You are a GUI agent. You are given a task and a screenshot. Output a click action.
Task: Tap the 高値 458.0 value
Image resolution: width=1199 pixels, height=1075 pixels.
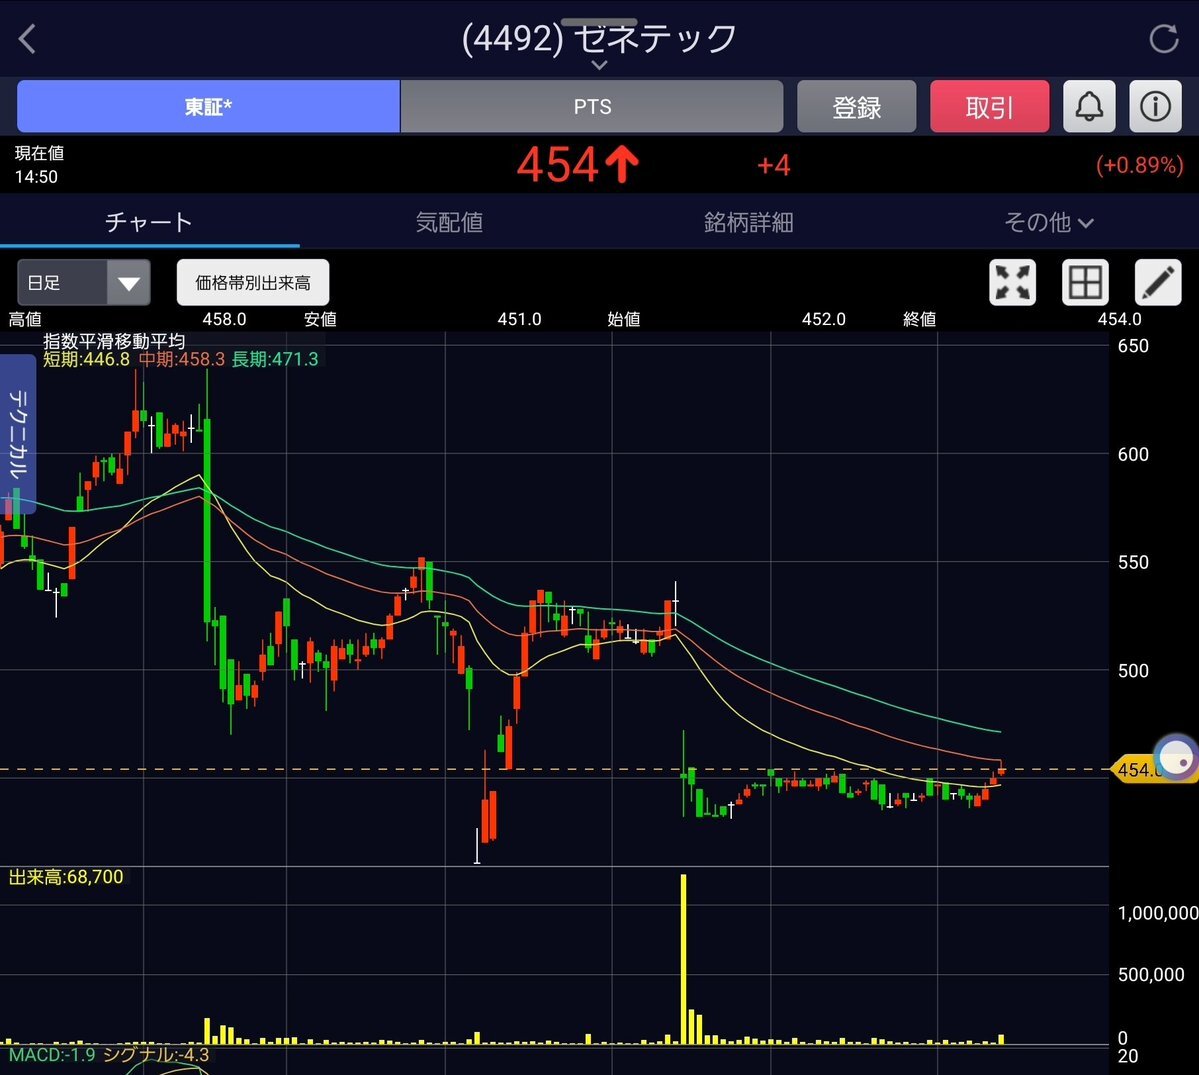pos(224,319)
